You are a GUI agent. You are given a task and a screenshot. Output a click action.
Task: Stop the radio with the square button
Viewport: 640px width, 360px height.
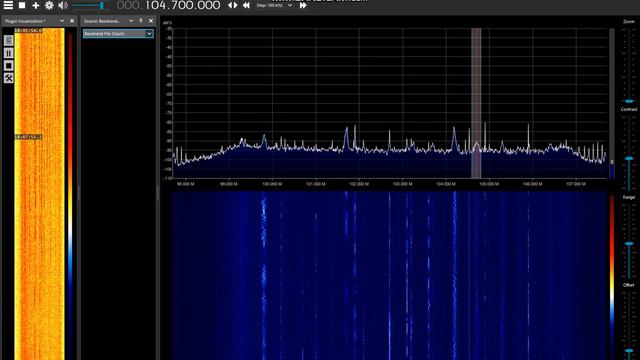point(22,5)
